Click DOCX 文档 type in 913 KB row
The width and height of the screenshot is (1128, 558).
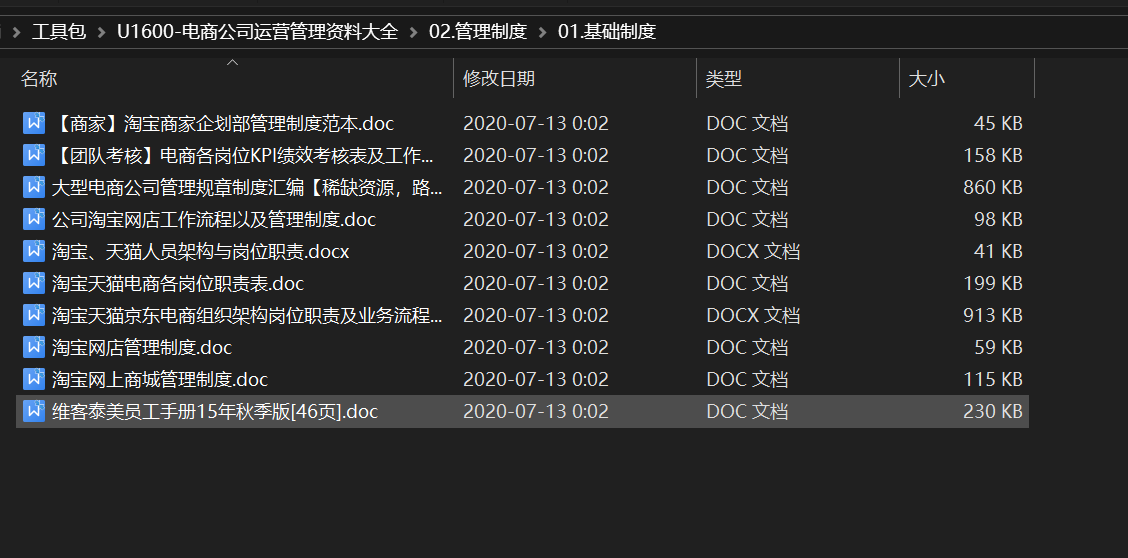coord(753,315)
